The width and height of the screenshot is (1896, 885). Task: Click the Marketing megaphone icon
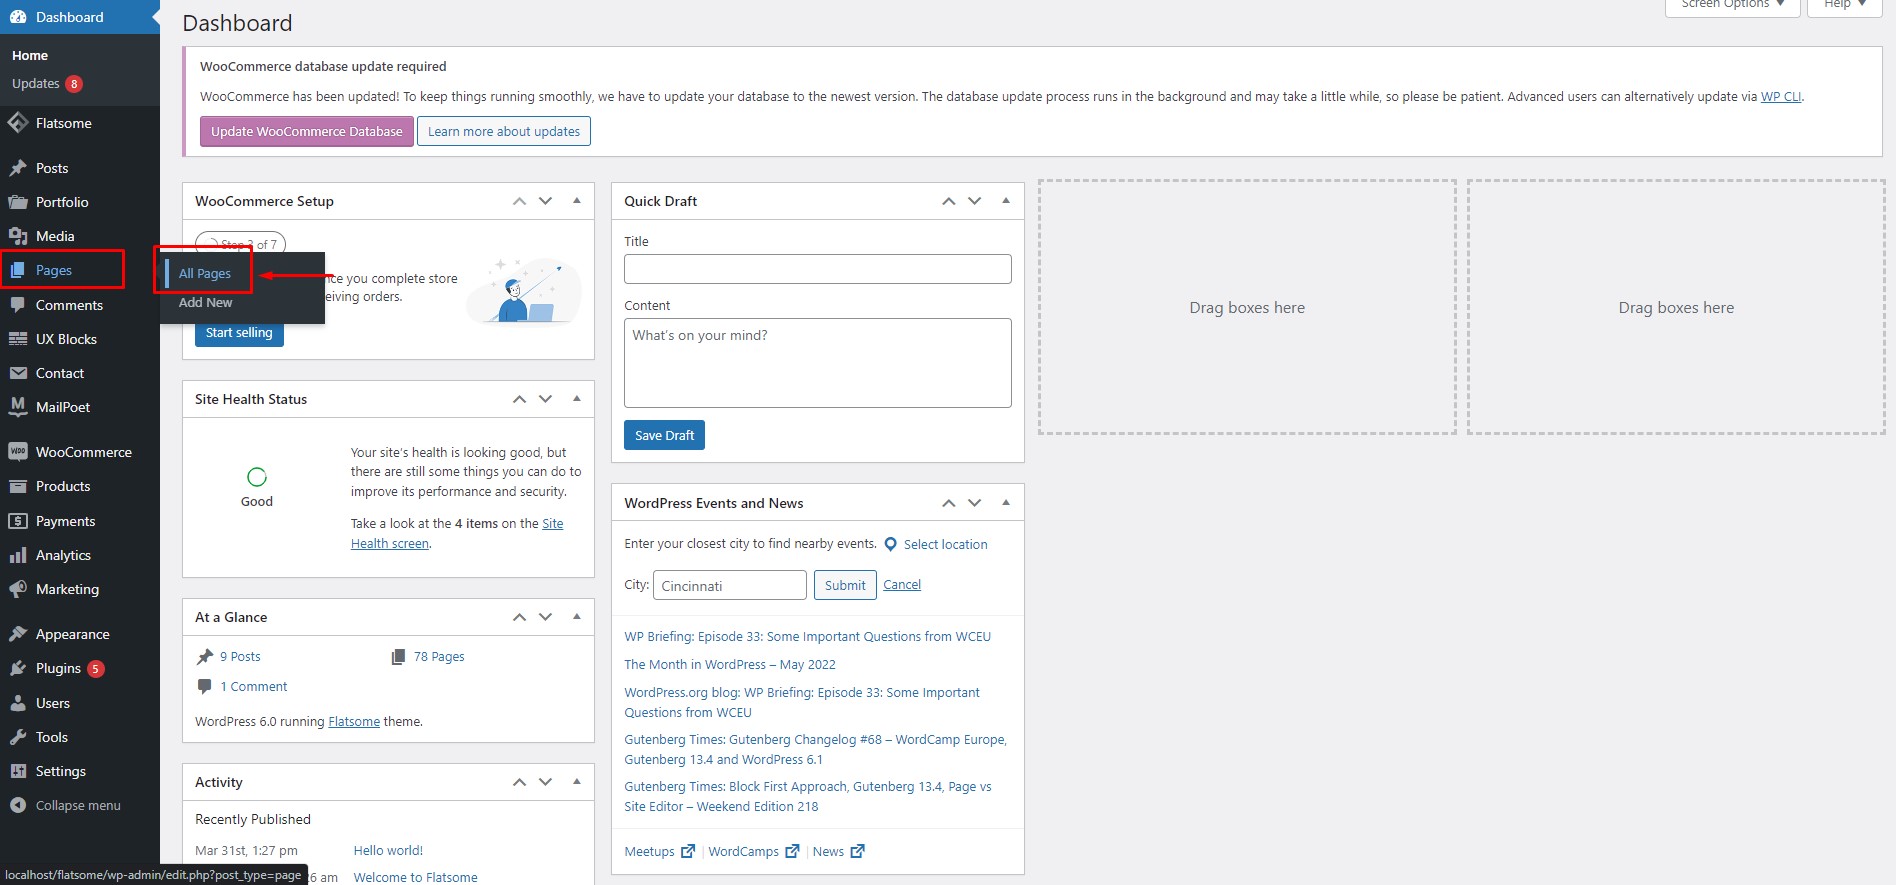18,589
